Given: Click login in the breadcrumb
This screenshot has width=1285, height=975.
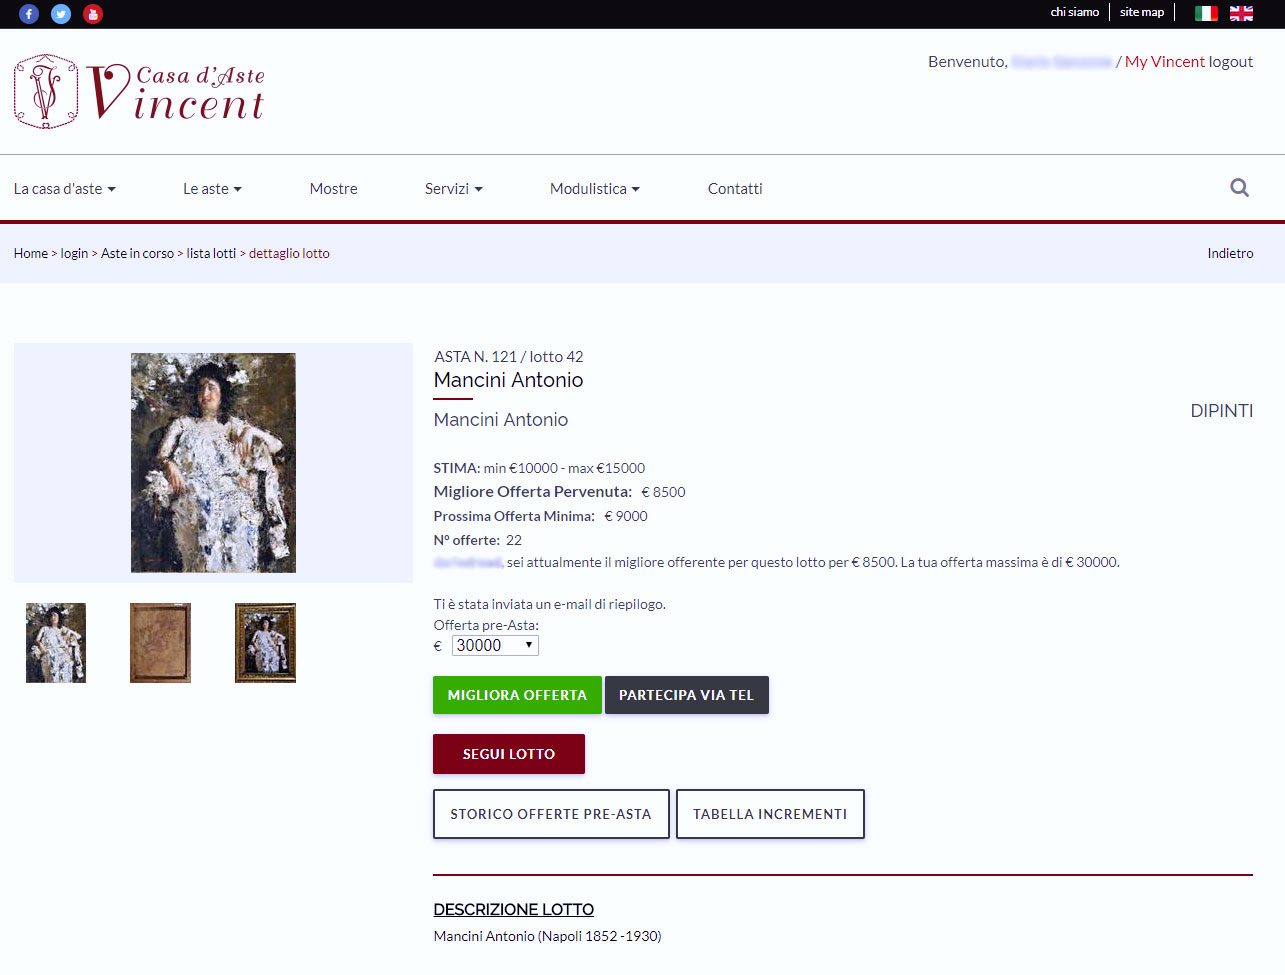Looking at the screenshot, I should (74, 254).
